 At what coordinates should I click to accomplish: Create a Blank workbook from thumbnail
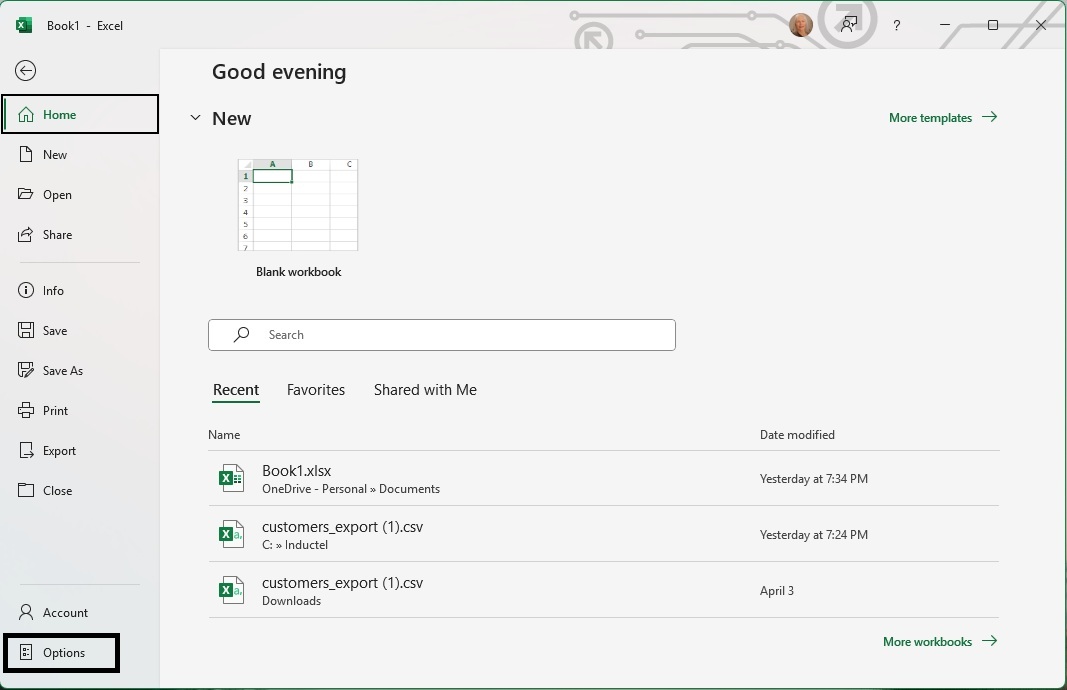pos(298,206)
